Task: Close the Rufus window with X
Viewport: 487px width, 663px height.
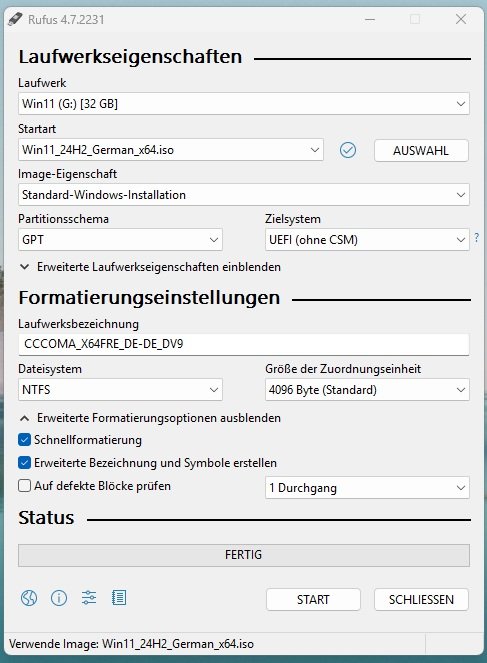Action: (x=461, y=19)
